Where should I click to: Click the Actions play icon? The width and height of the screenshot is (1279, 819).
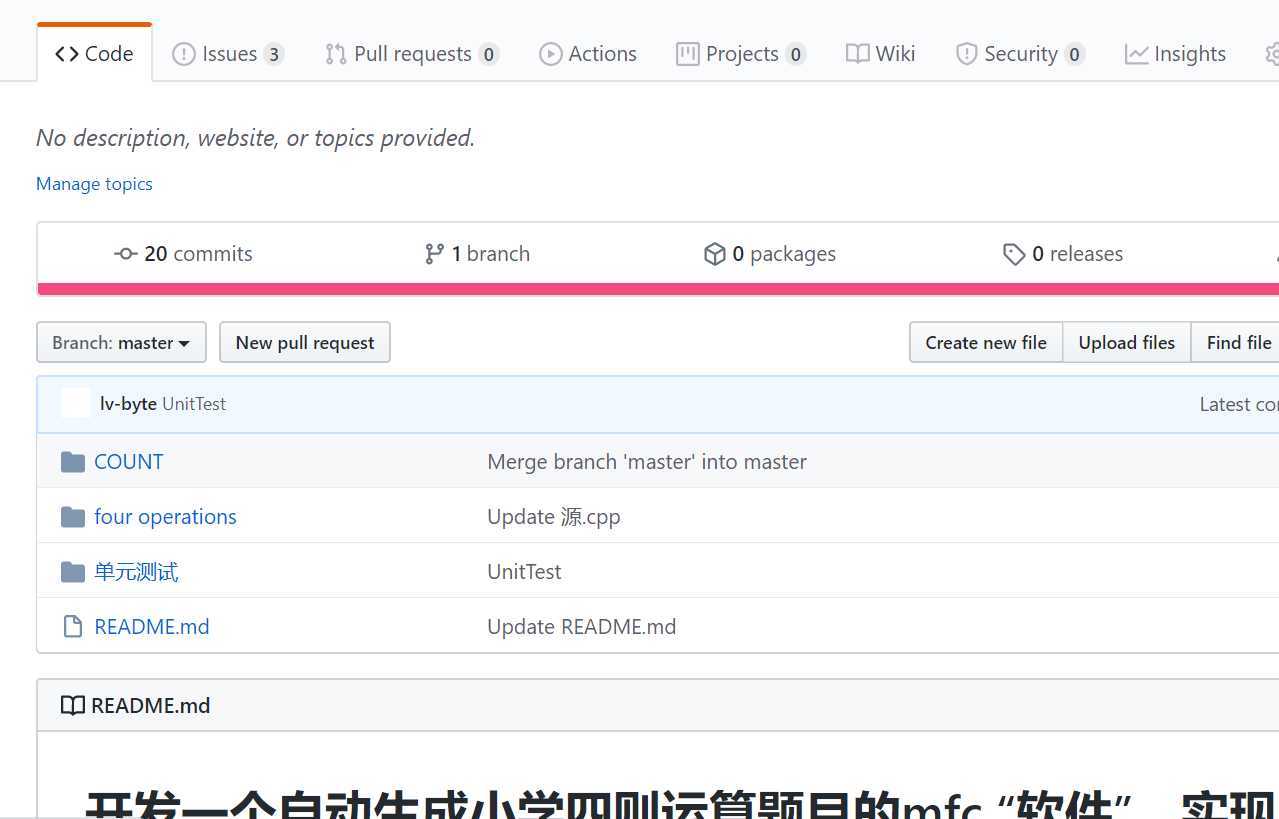tap(551, 54)
